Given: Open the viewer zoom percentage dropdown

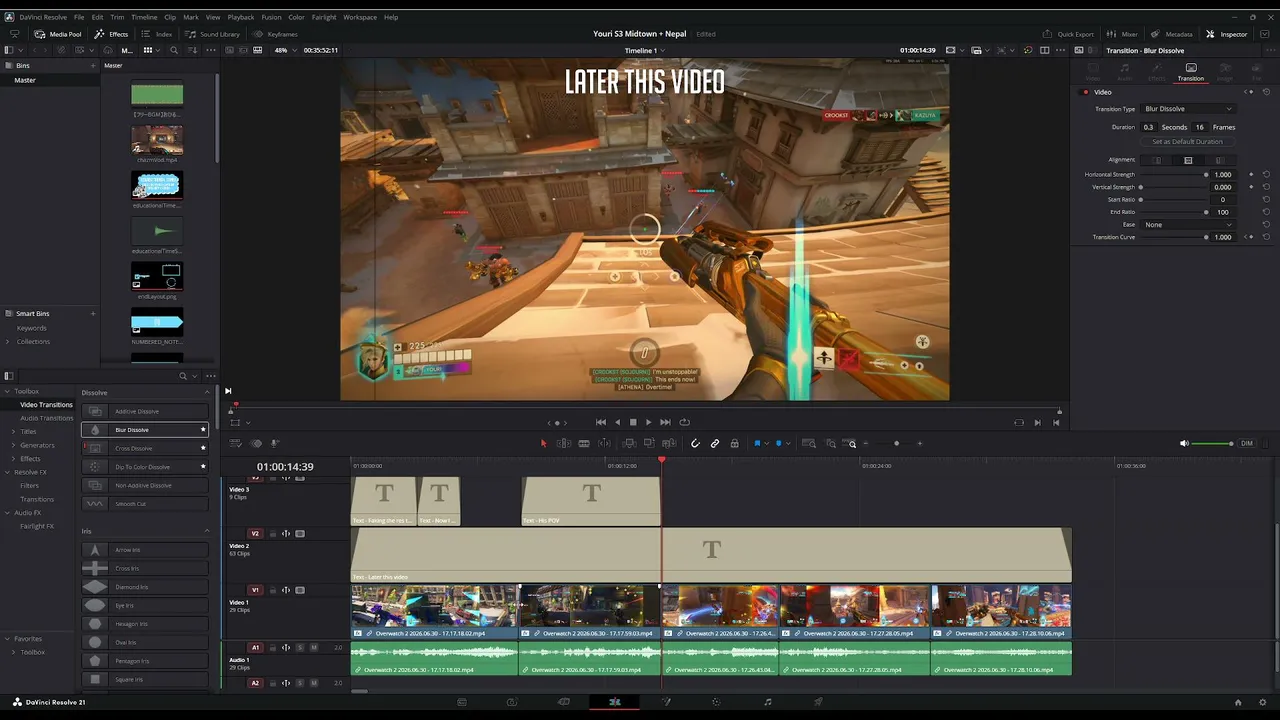Looking at the screenshot, I should tap(284, 50).
